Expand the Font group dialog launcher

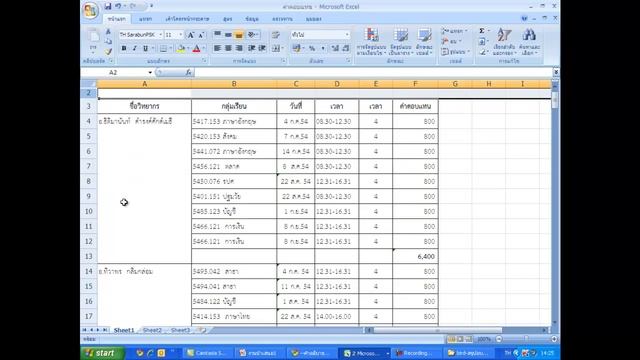coord(204,61)
